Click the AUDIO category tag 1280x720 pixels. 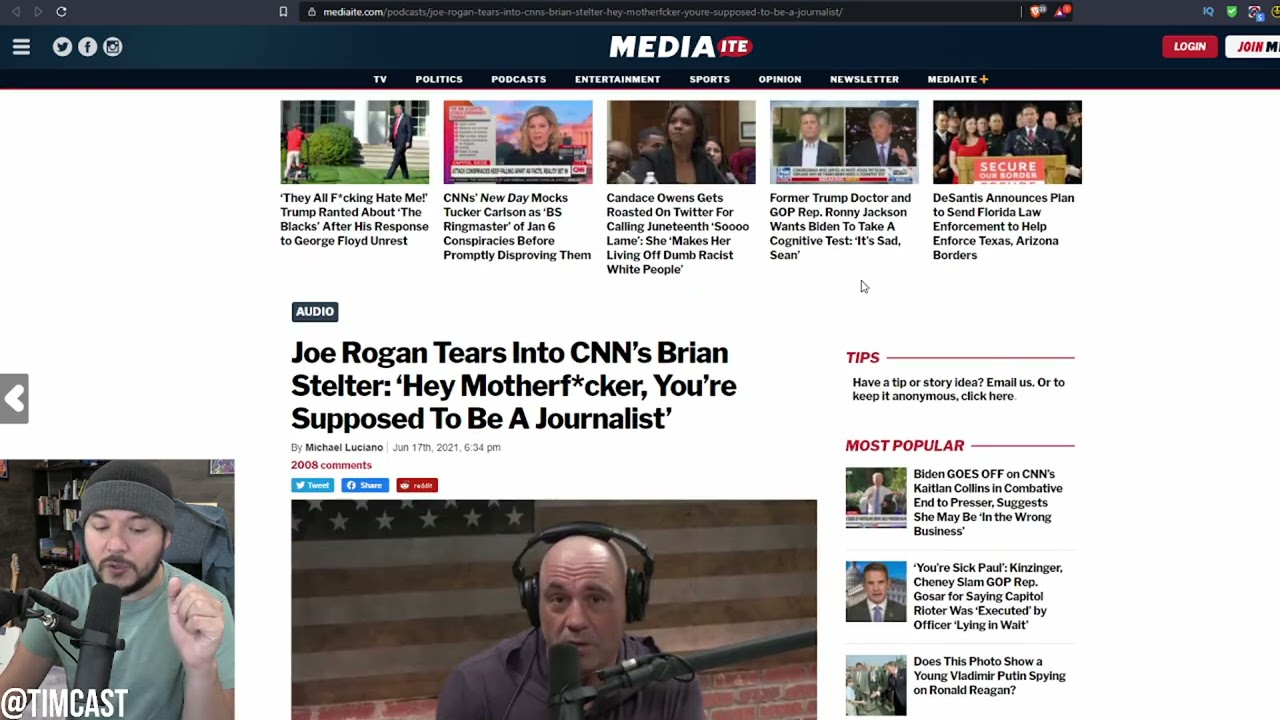315,312
